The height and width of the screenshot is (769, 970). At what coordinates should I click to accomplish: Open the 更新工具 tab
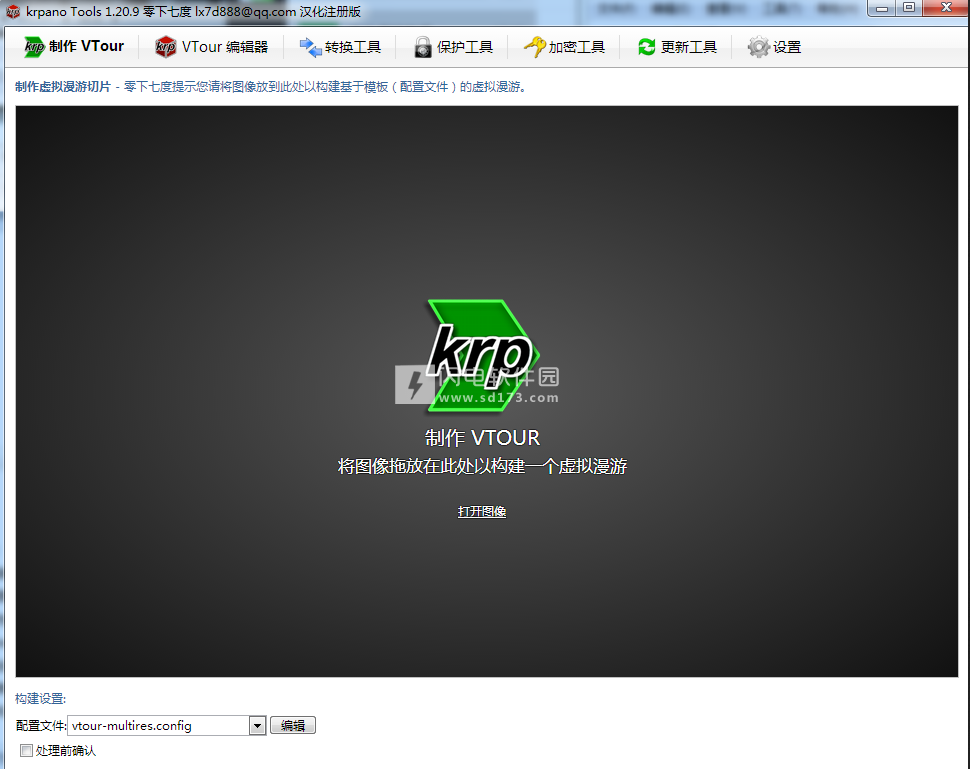tap(677, 47)
